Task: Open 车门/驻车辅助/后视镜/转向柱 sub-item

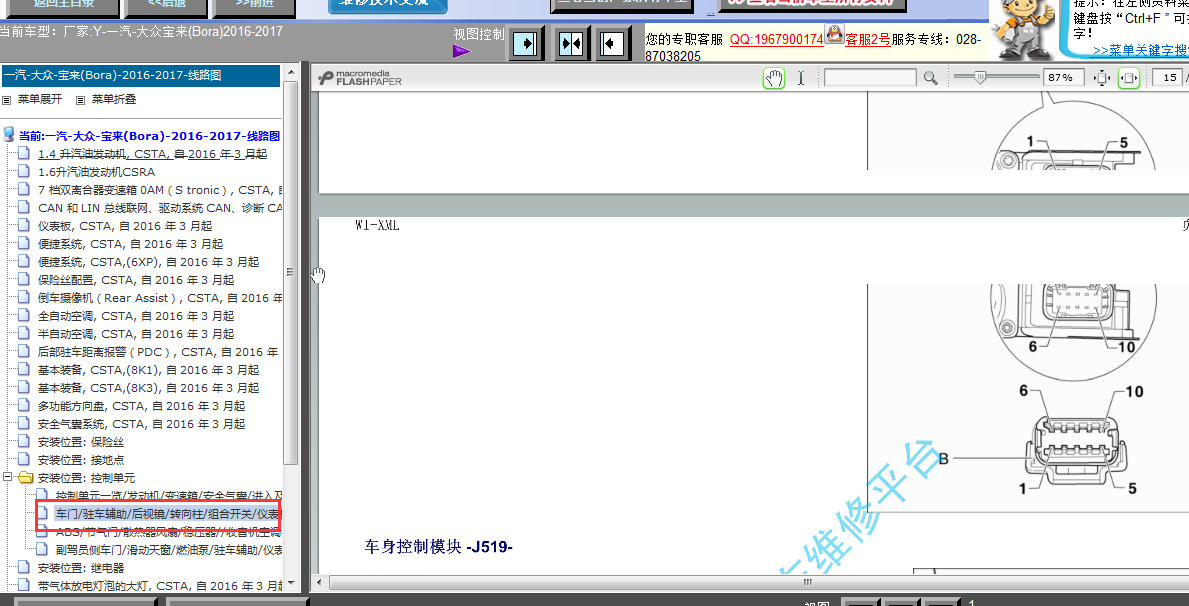Action: [168, 514]
